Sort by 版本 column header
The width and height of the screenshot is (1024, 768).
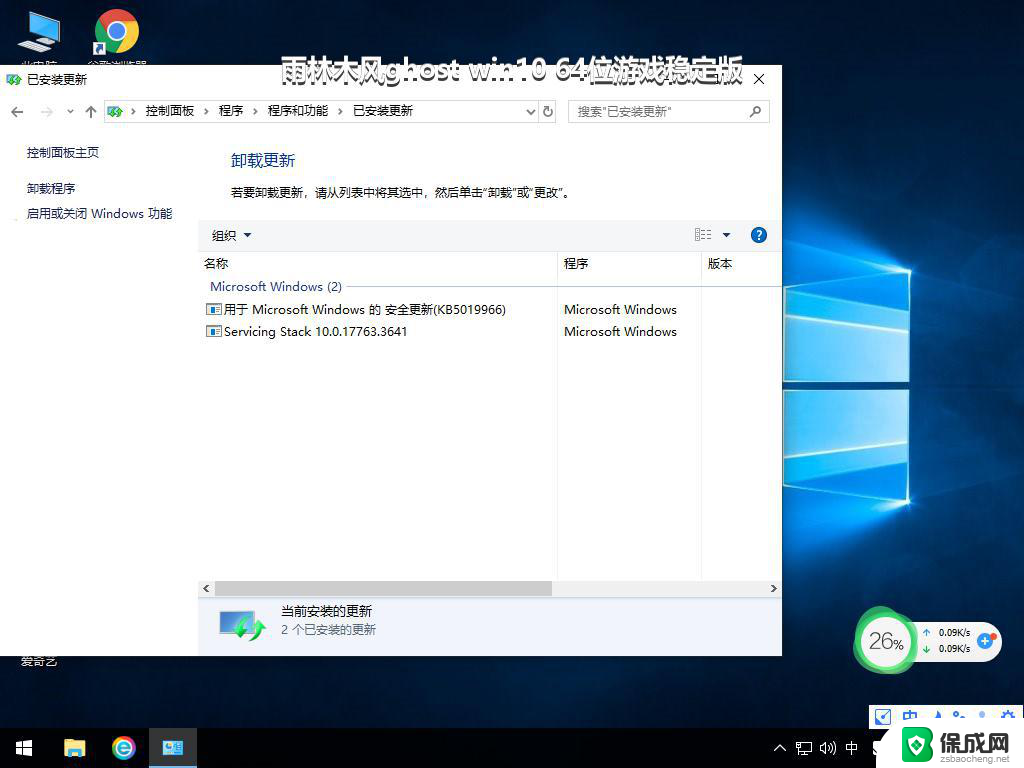coord(741,264)
